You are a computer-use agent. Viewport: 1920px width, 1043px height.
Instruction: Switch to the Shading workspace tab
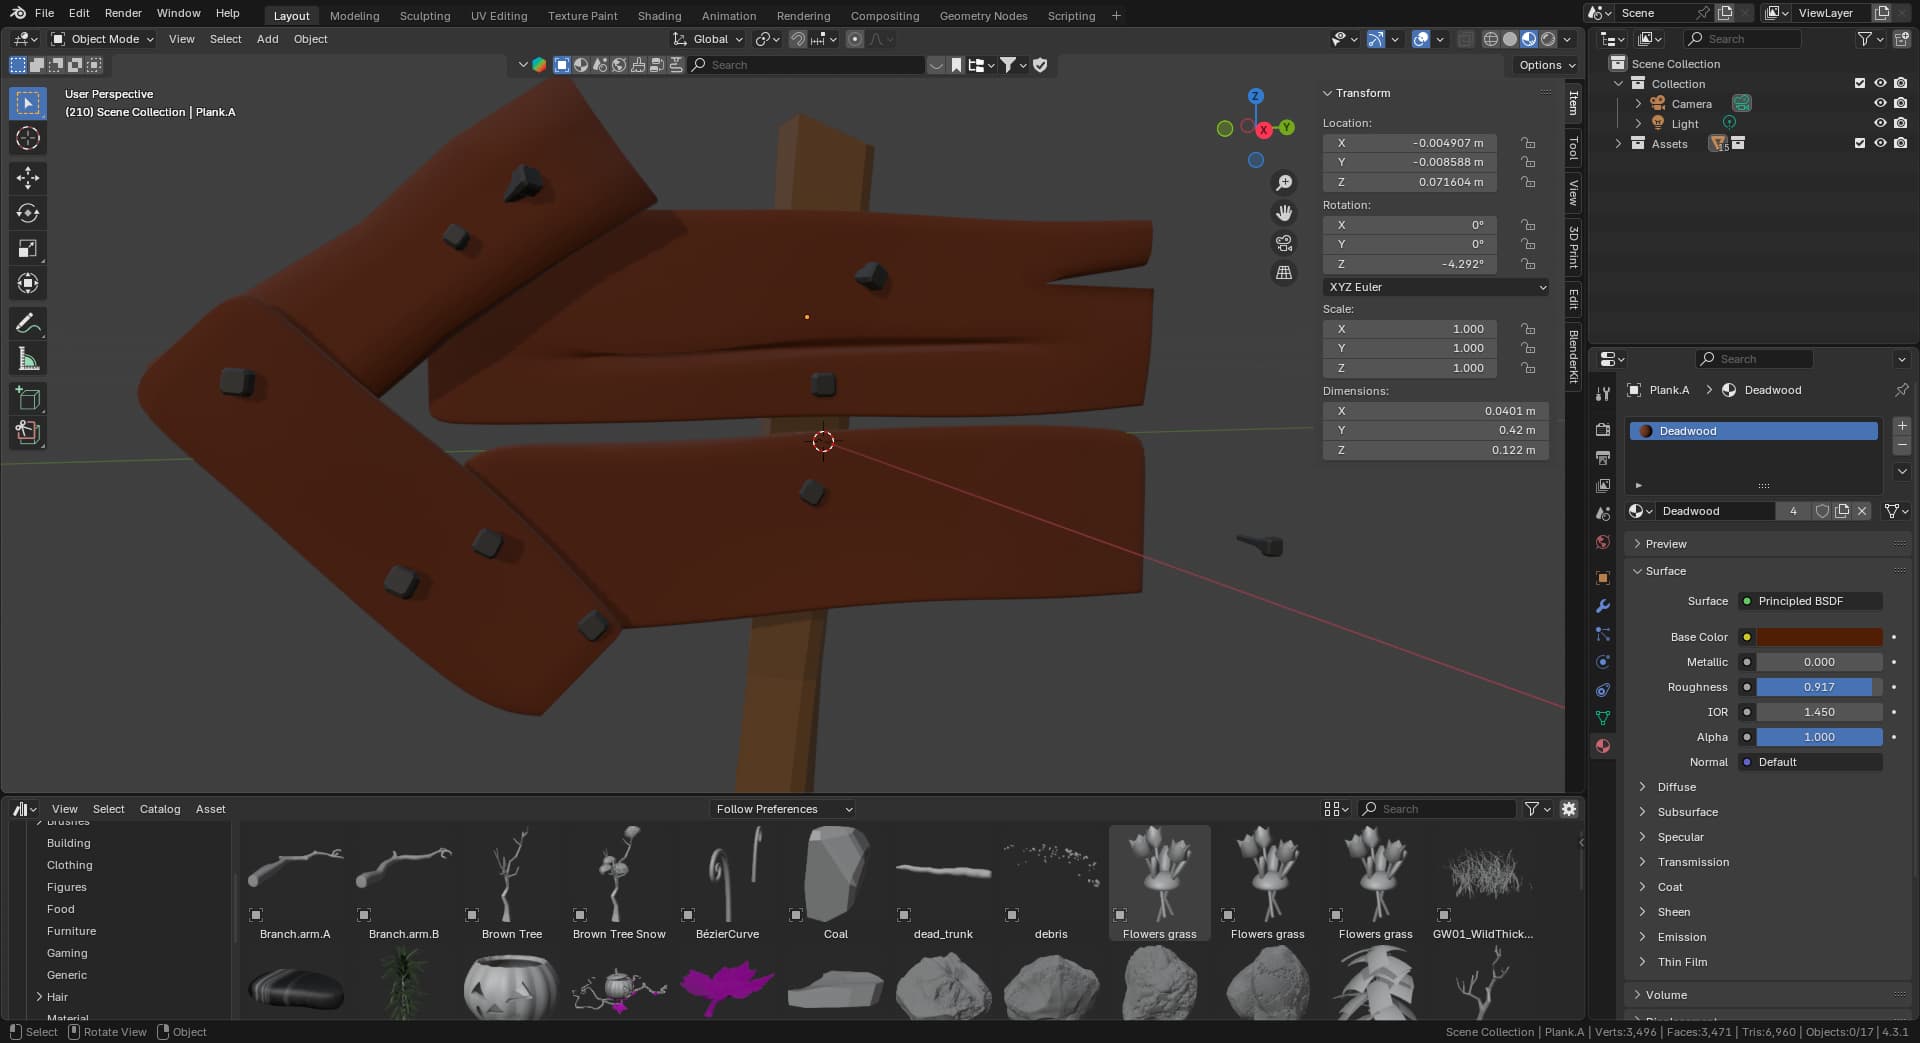[659, 16]
